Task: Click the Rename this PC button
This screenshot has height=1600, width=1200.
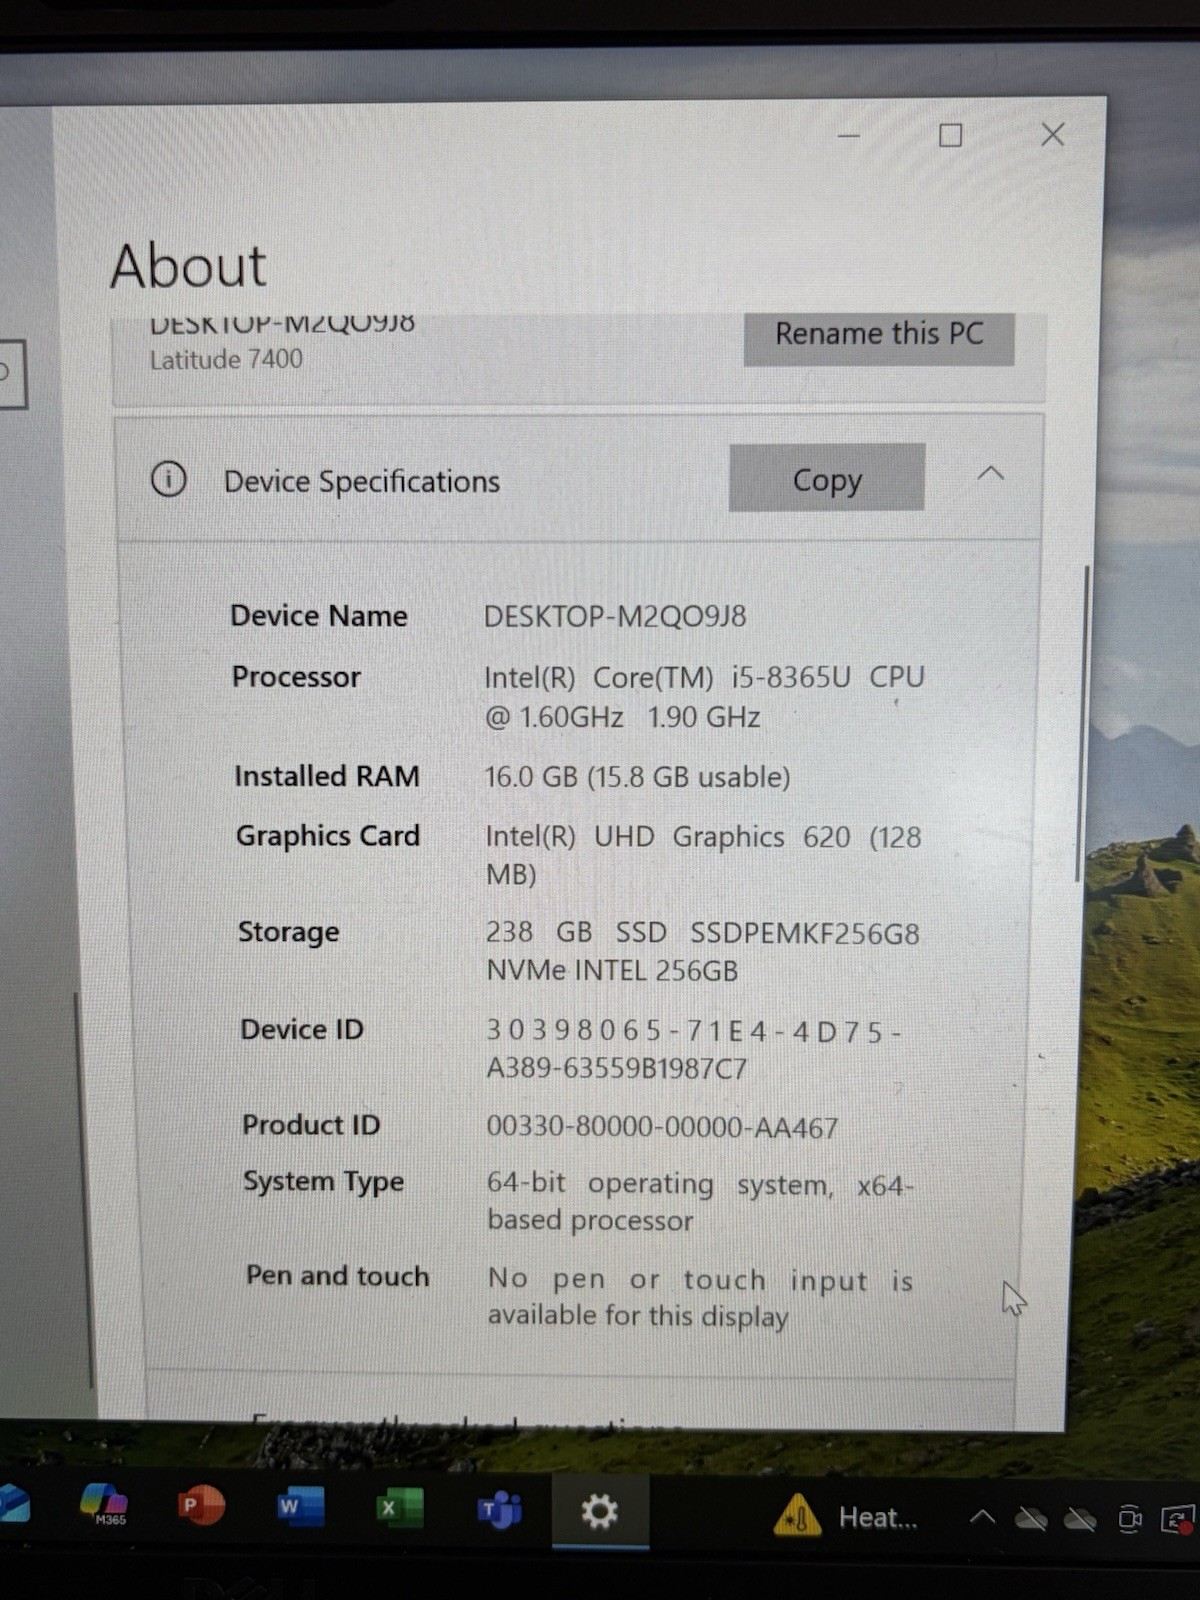Action: [x=879, y=336]
